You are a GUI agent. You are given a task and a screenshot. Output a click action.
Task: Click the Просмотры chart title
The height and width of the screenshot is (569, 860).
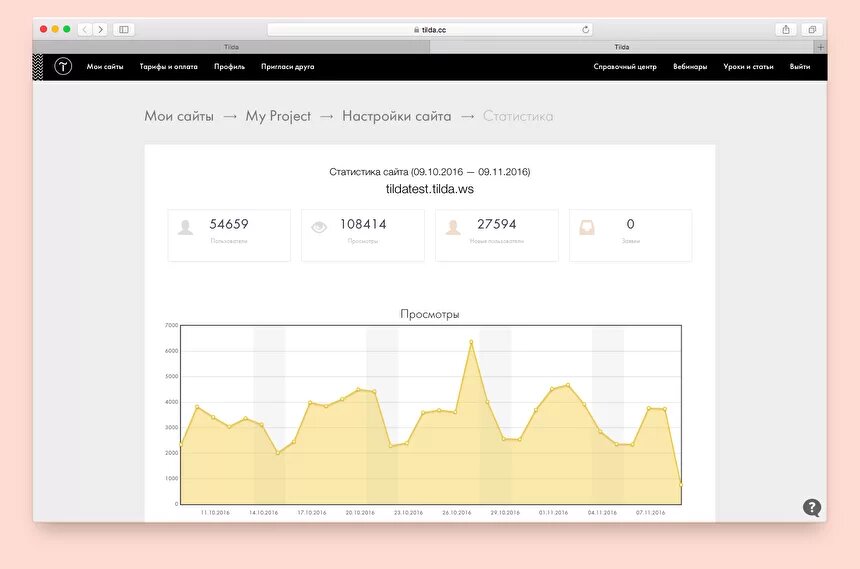pos(429,314)
